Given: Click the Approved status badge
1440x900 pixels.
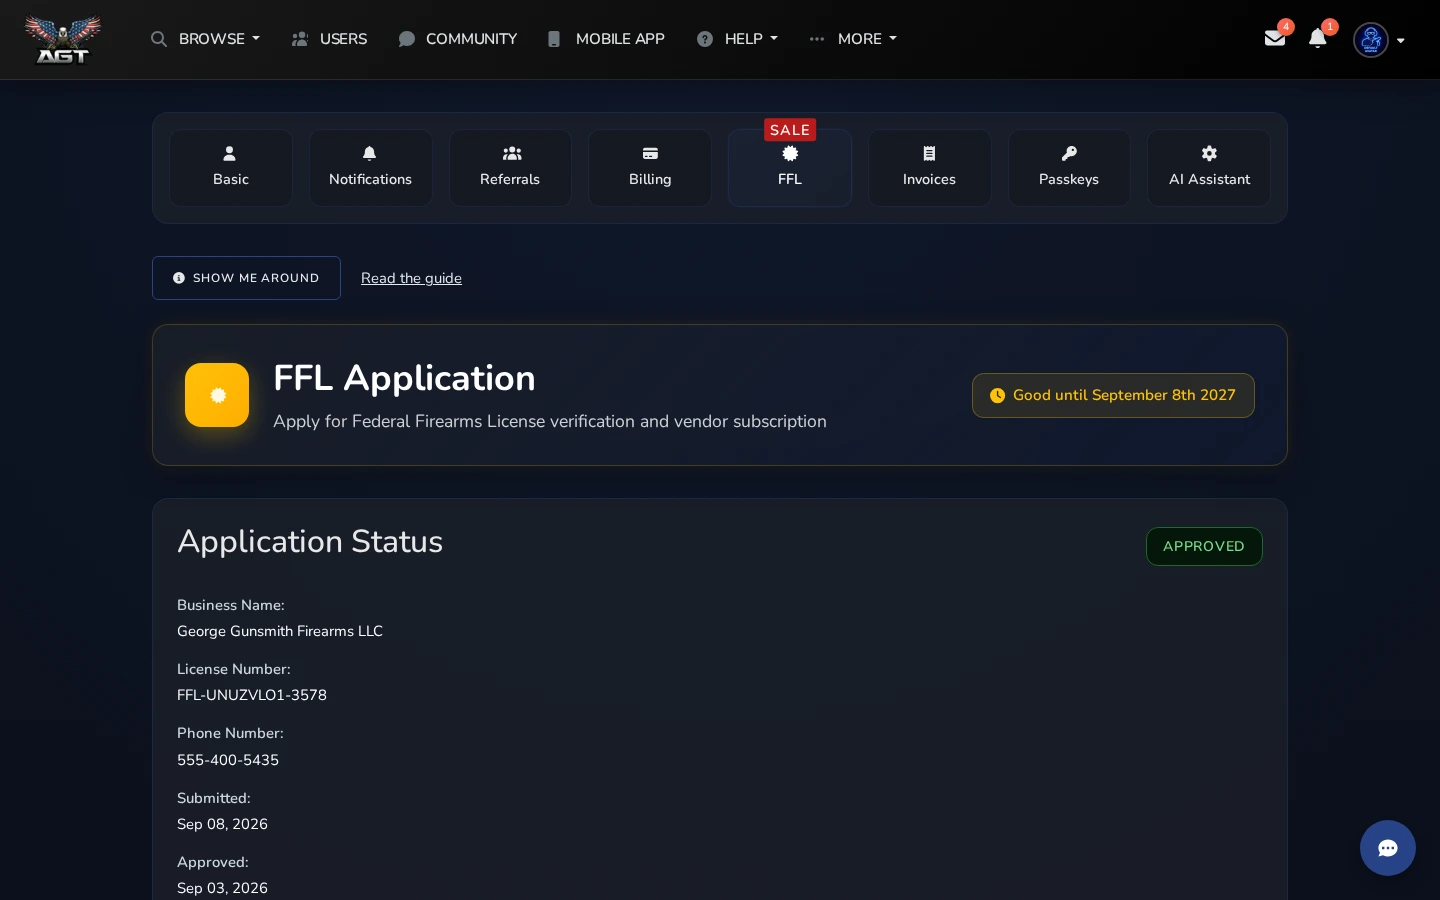Looking at the screenshot, I should tap(1204, 546).
